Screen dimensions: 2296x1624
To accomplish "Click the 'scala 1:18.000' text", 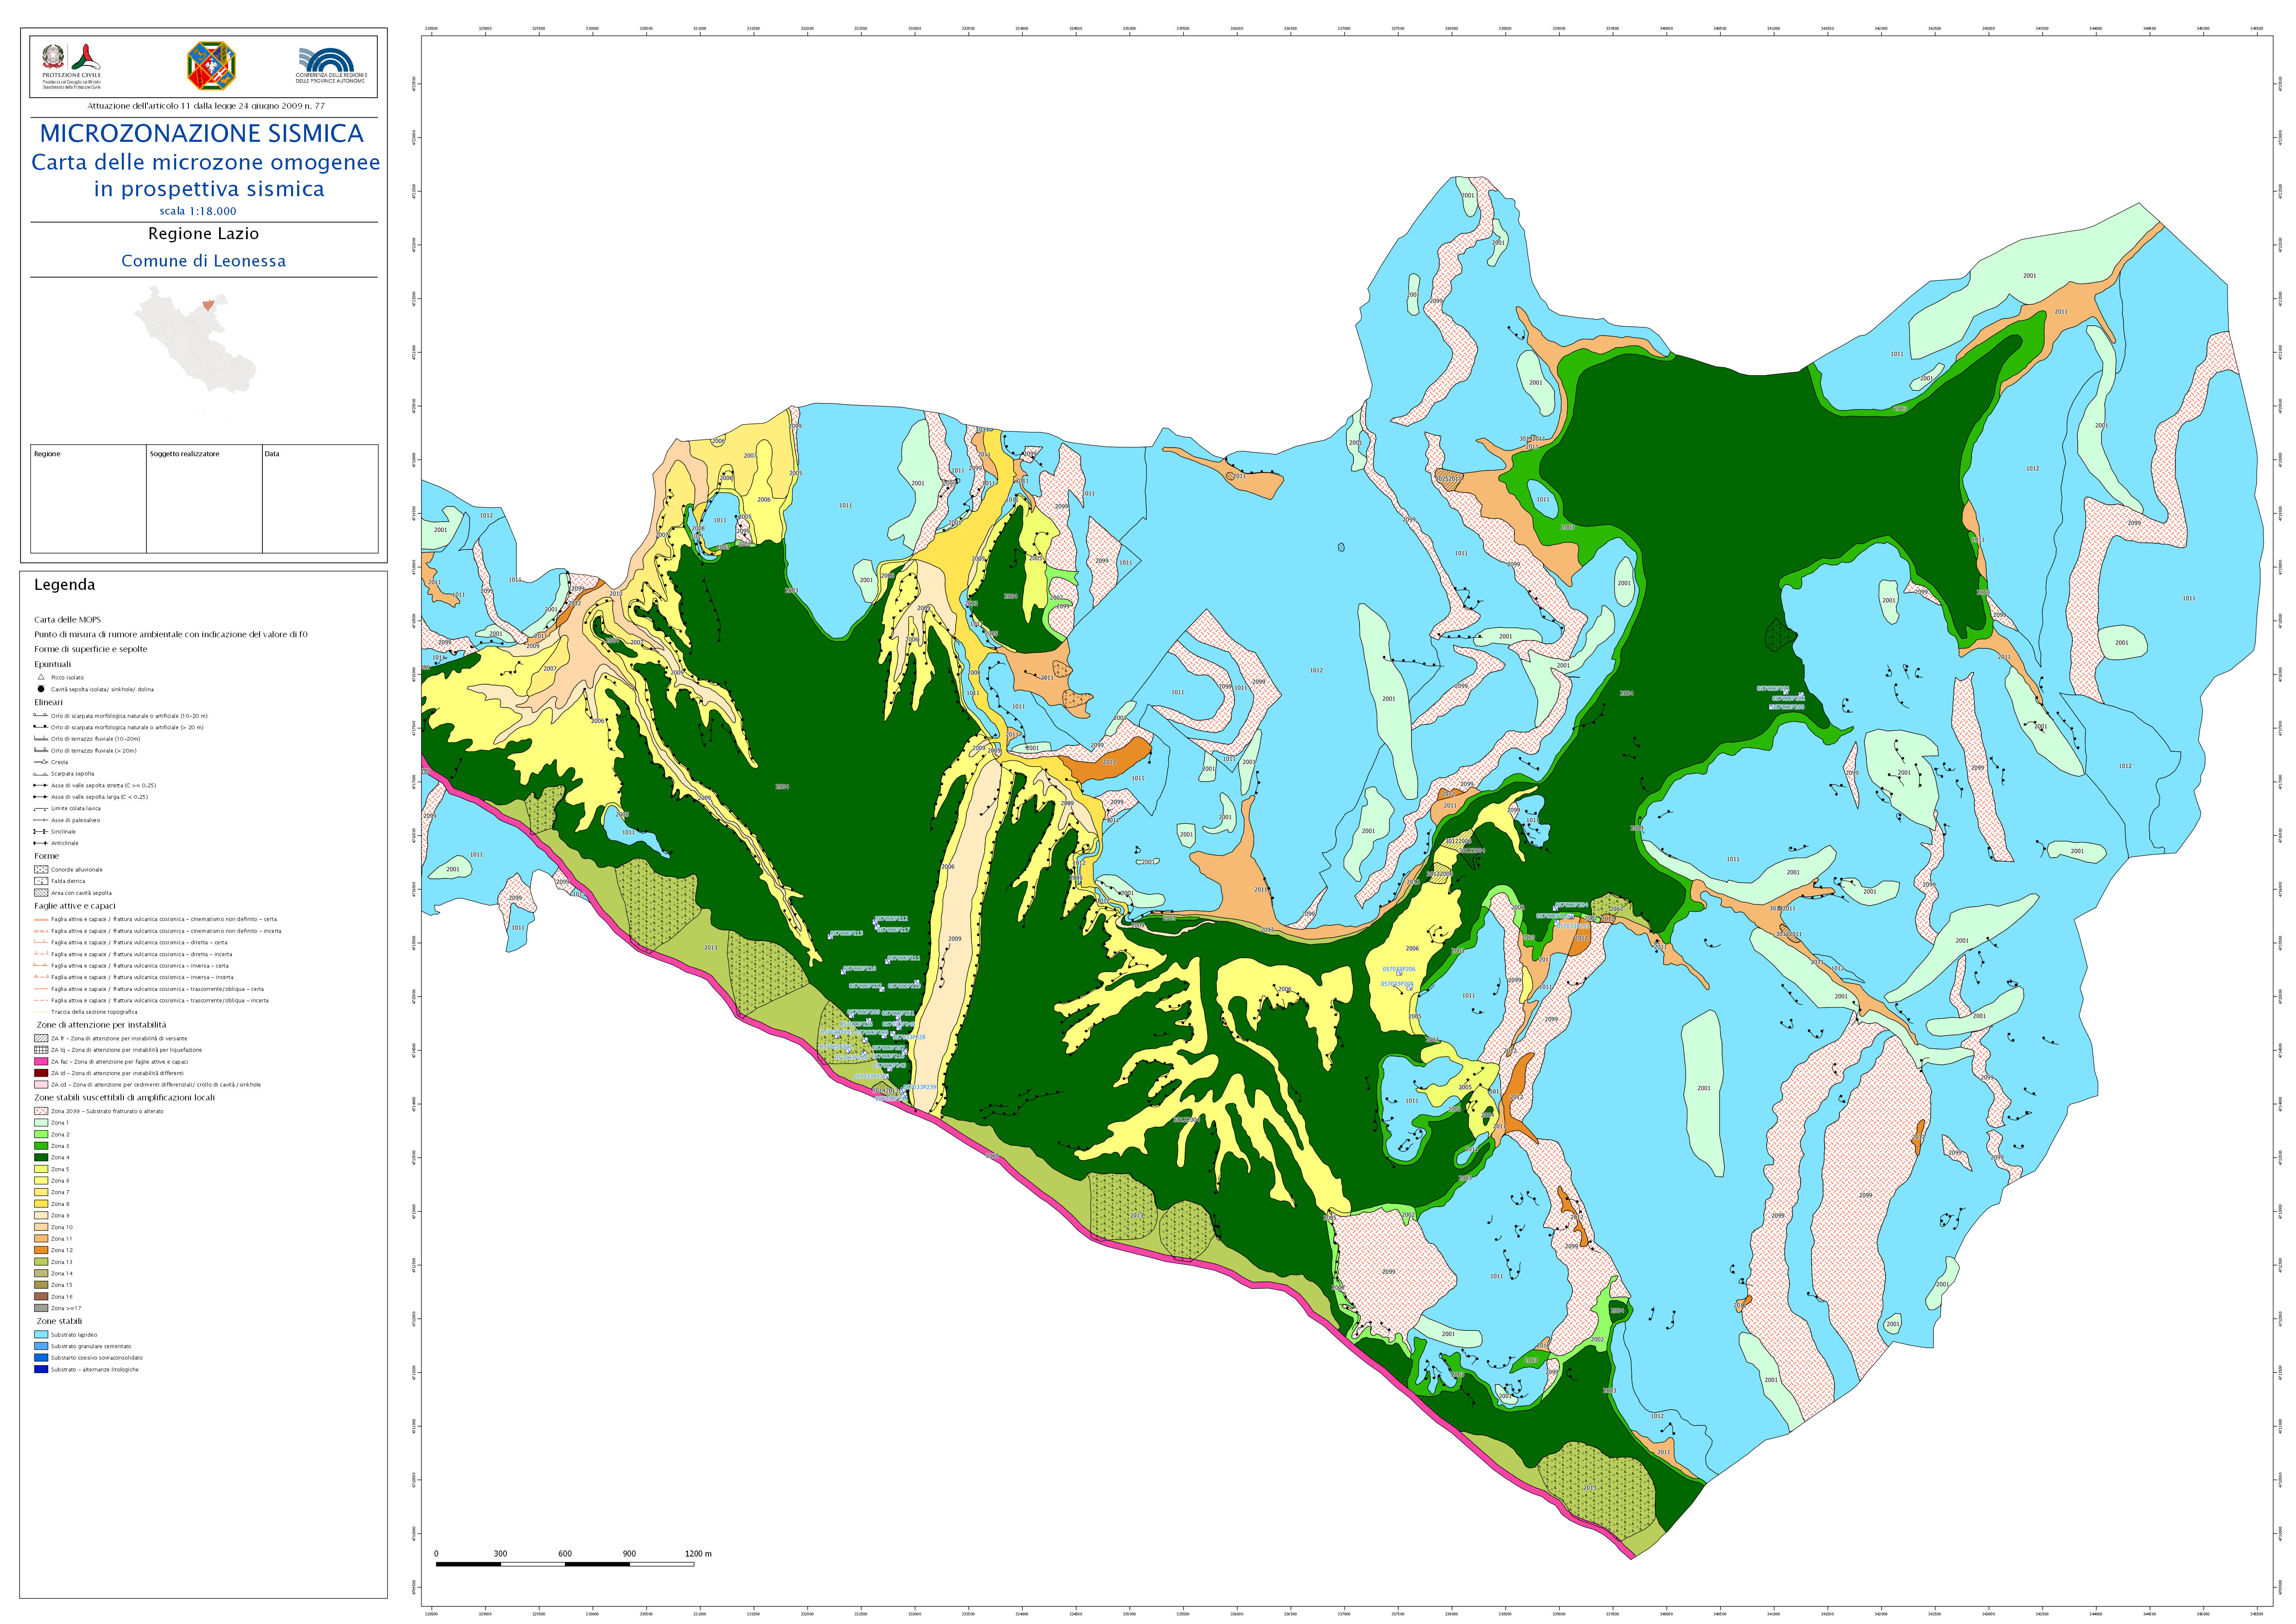I will tap(198, 211).
